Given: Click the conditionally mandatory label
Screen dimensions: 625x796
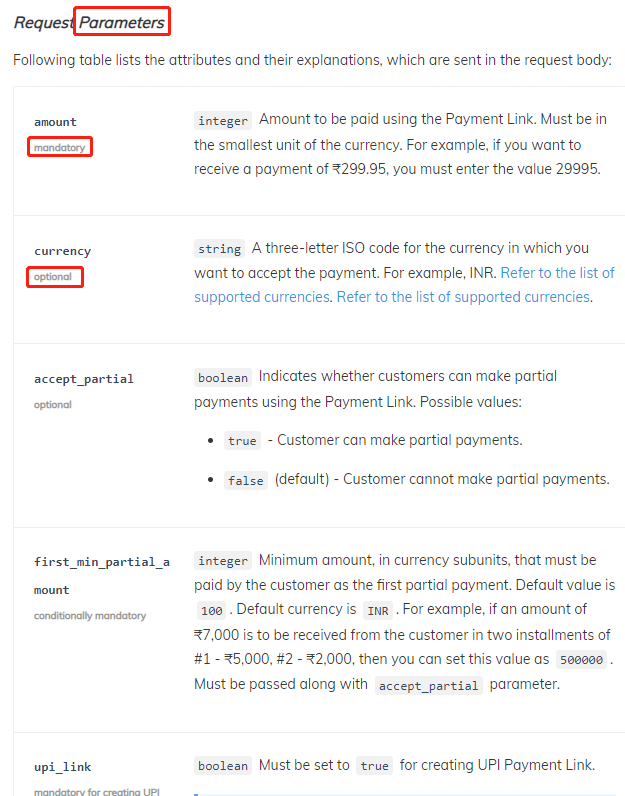Looking at the screenshot, I should tap(90, 616).
